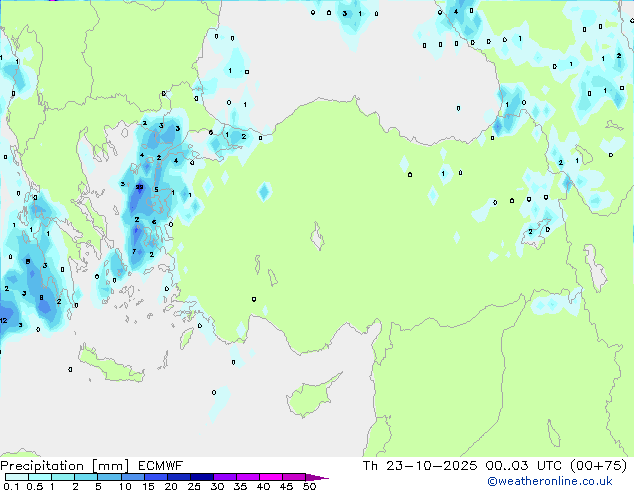Click the "45" legend scale label
This screenshot has height=490, width=634.
point(286,486)
